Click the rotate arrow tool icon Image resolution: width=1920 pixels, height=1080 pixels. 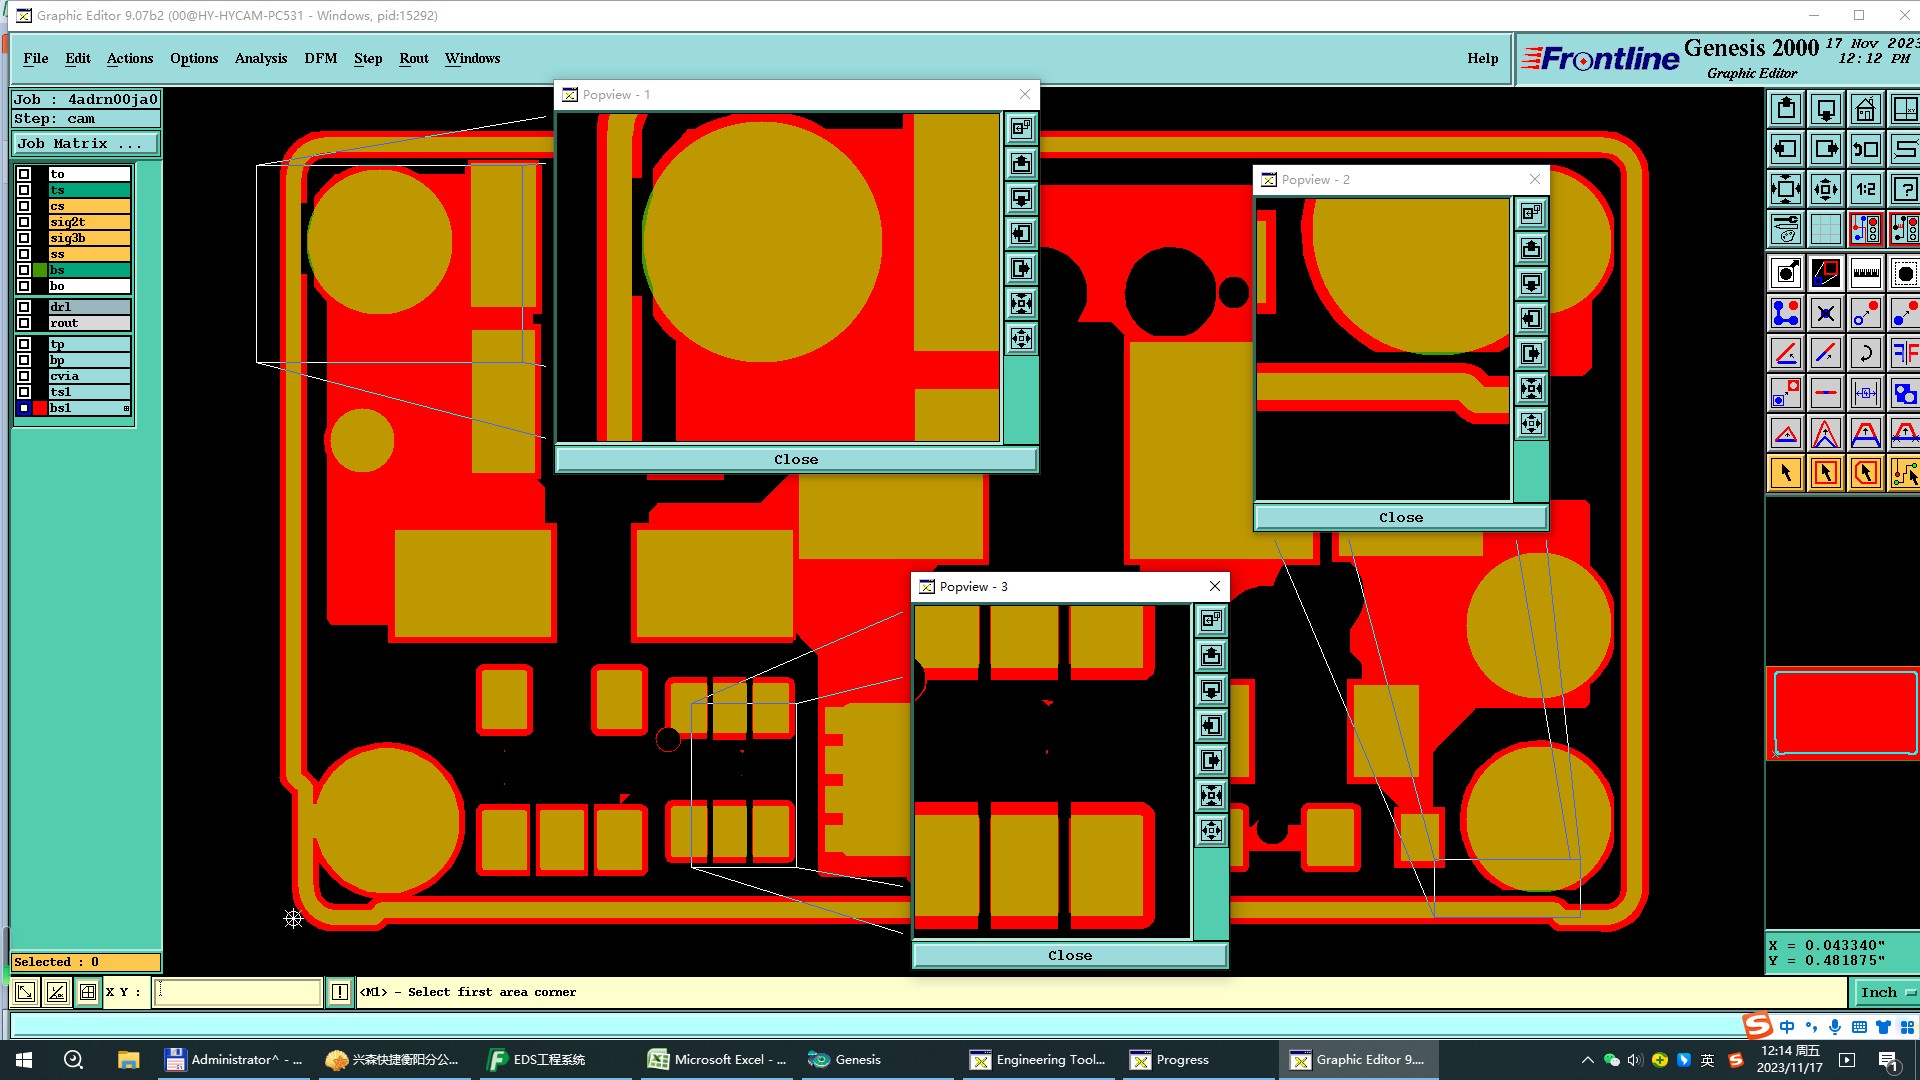point(1865,353)
